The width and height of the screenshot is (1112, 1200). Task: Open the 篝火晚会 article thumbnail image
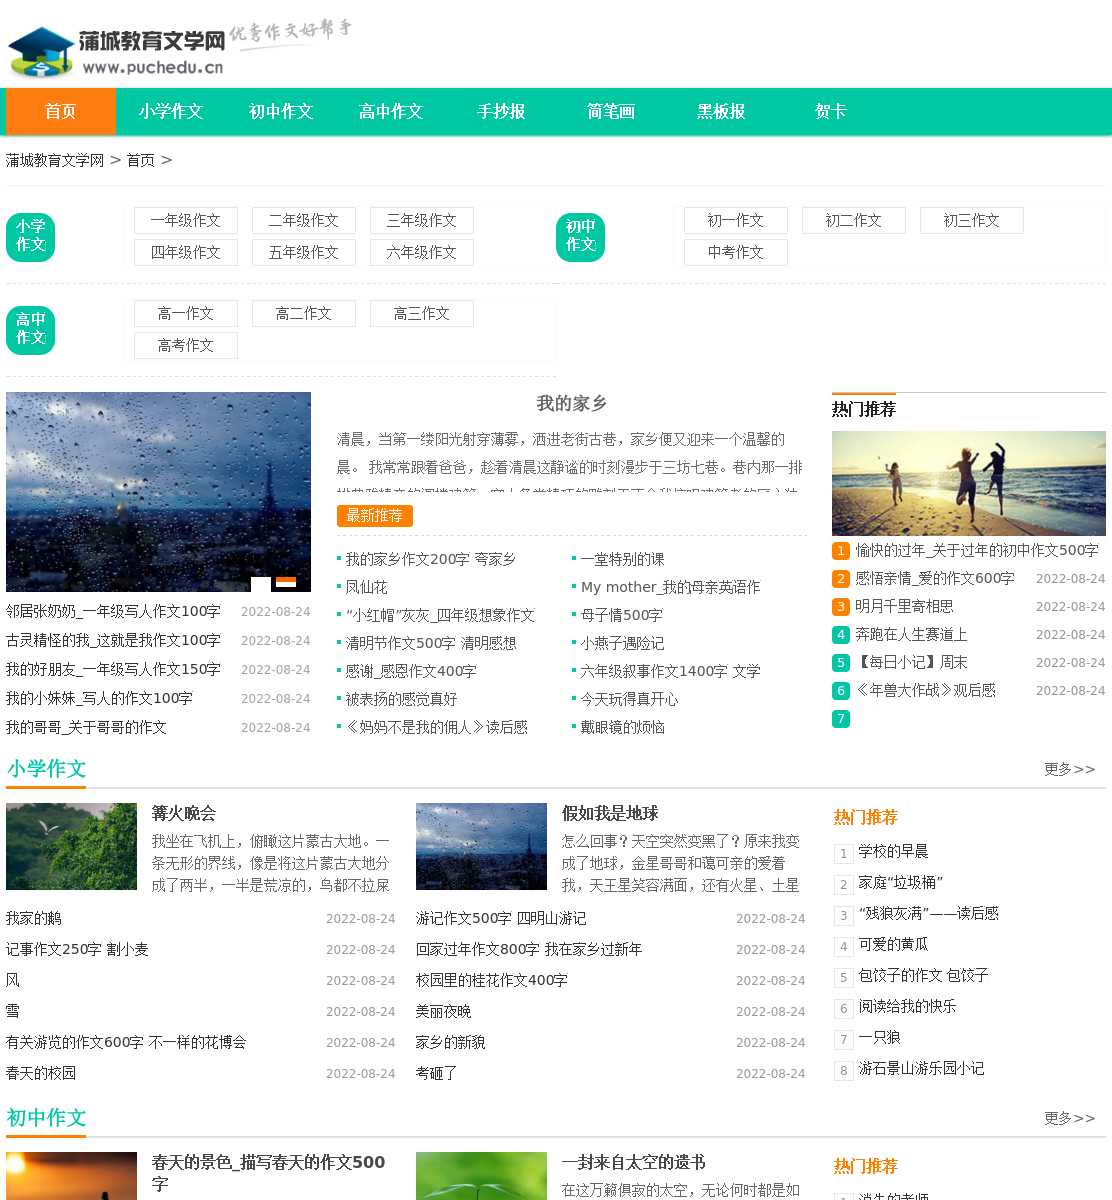71,846
